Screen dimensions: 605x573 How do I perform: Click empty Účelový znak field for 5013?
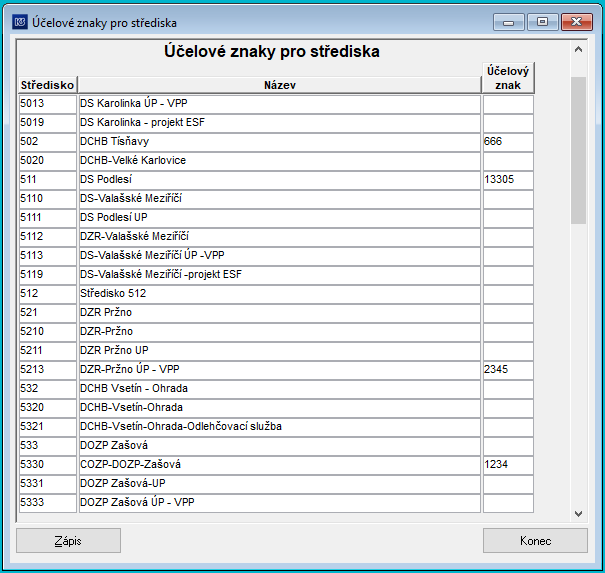(508, 104)
